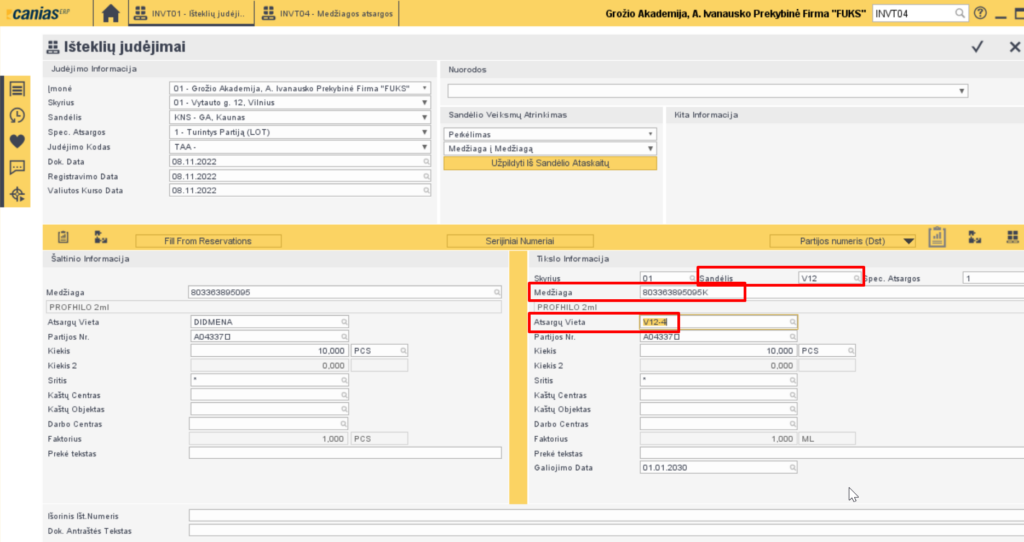This screenshot has height=542, width=1024.
Task: Go to the Home screen icon
Action: [x=111, y=13]
